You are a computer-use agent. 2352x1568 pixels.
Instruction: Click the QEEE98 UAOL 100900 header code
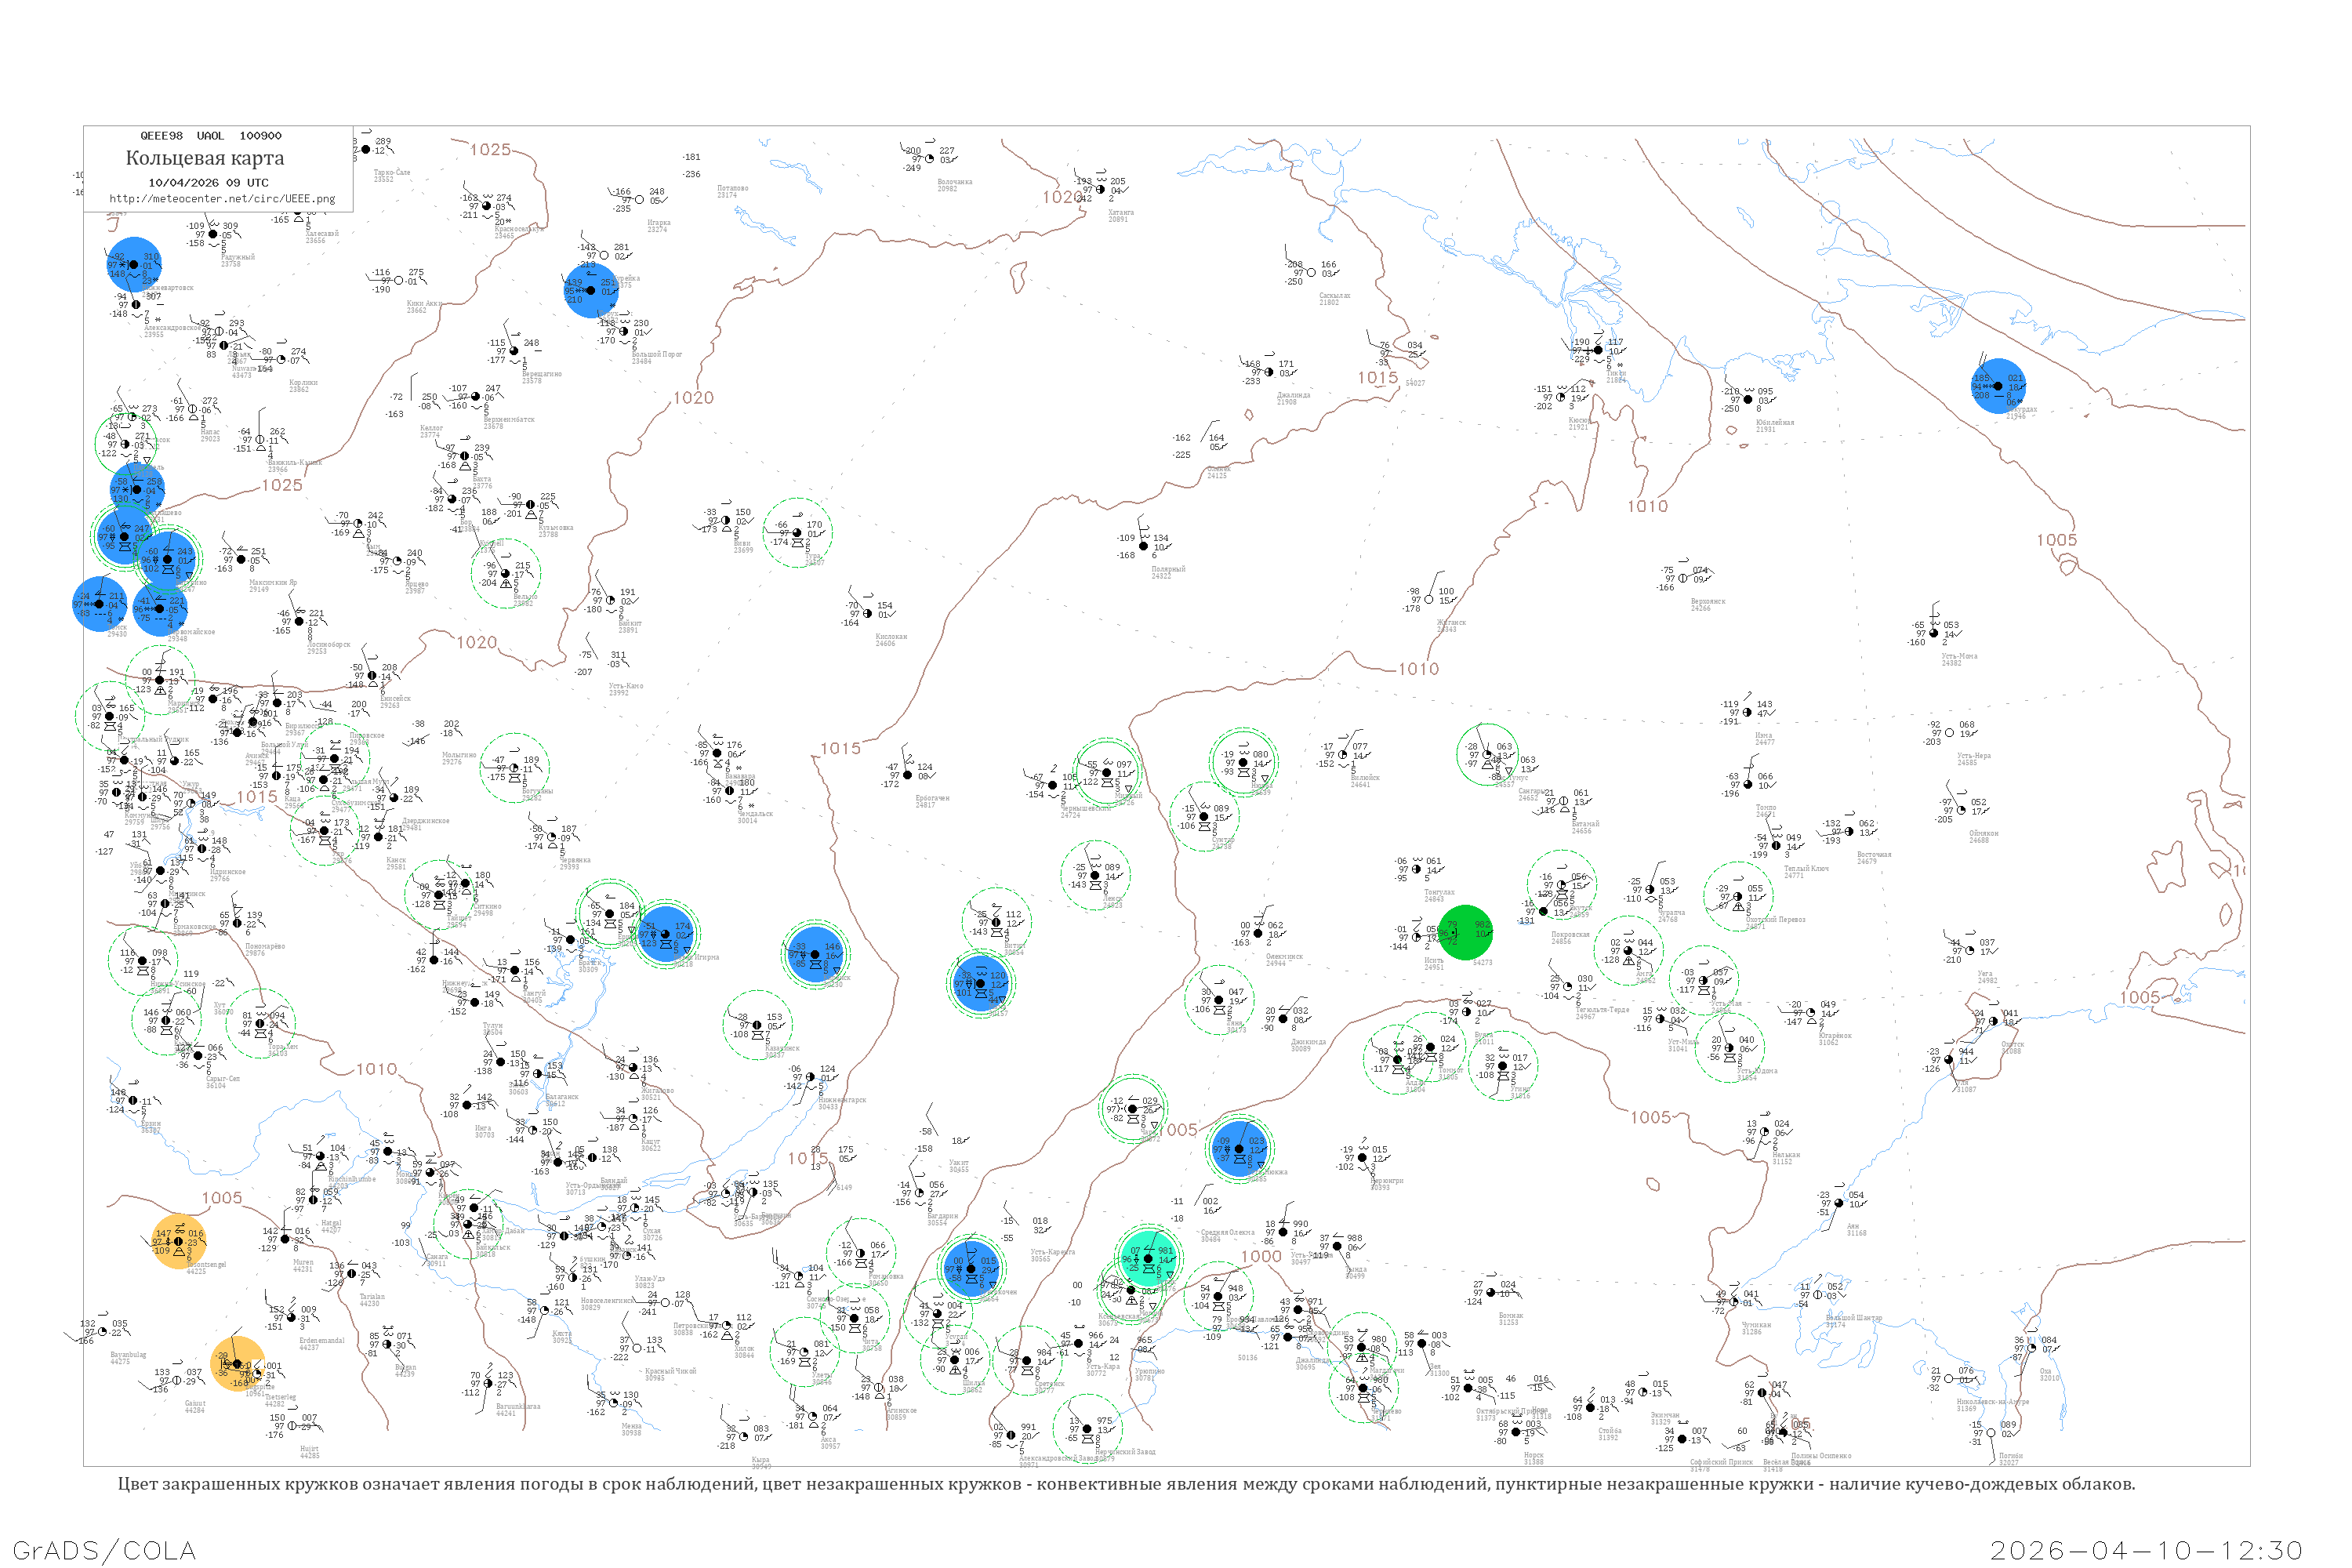coord(210,136)
